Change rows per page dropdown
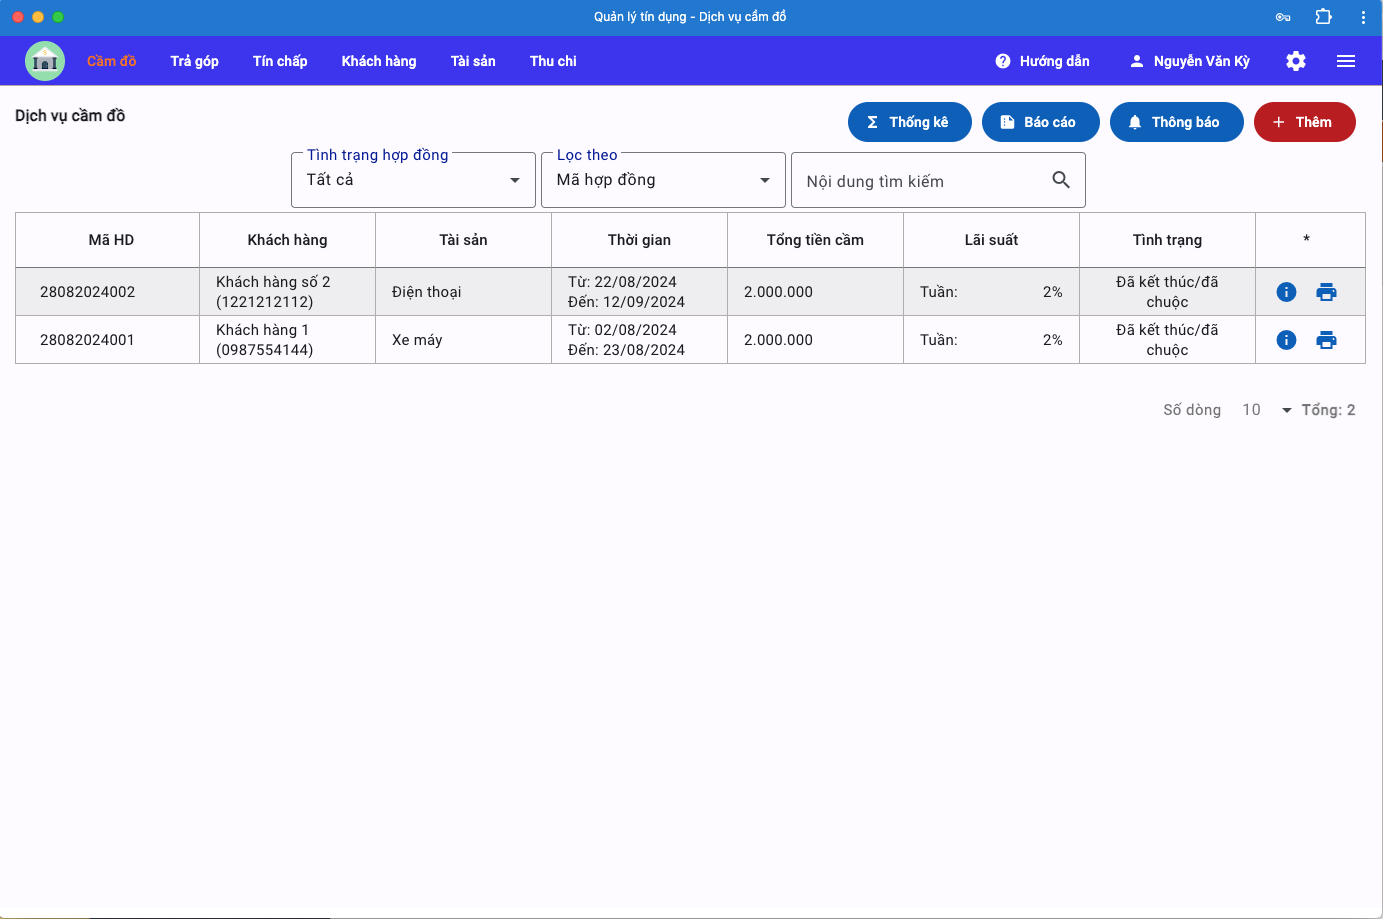Viewport: 1383px width, 919px height. click(1266, 410)
